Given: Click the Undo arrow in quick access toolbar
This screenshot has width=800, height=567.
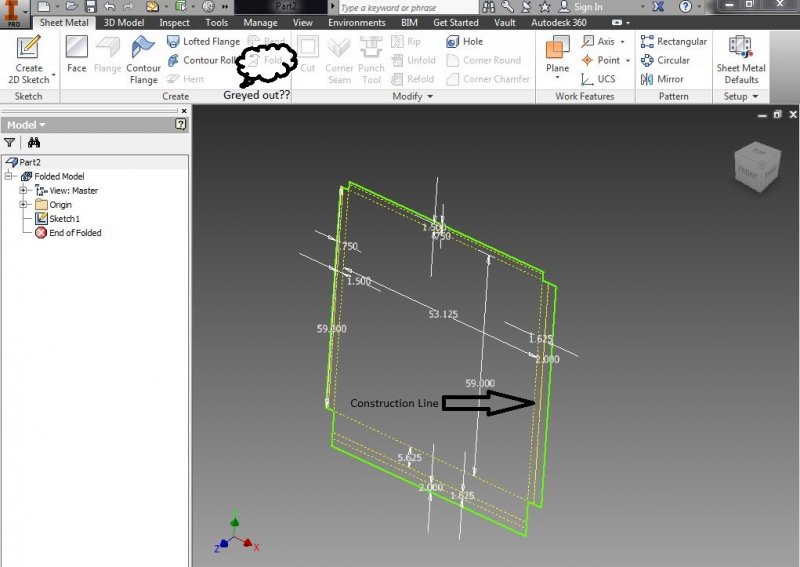Looking at the screenshot, I should [x=109, y=7].
